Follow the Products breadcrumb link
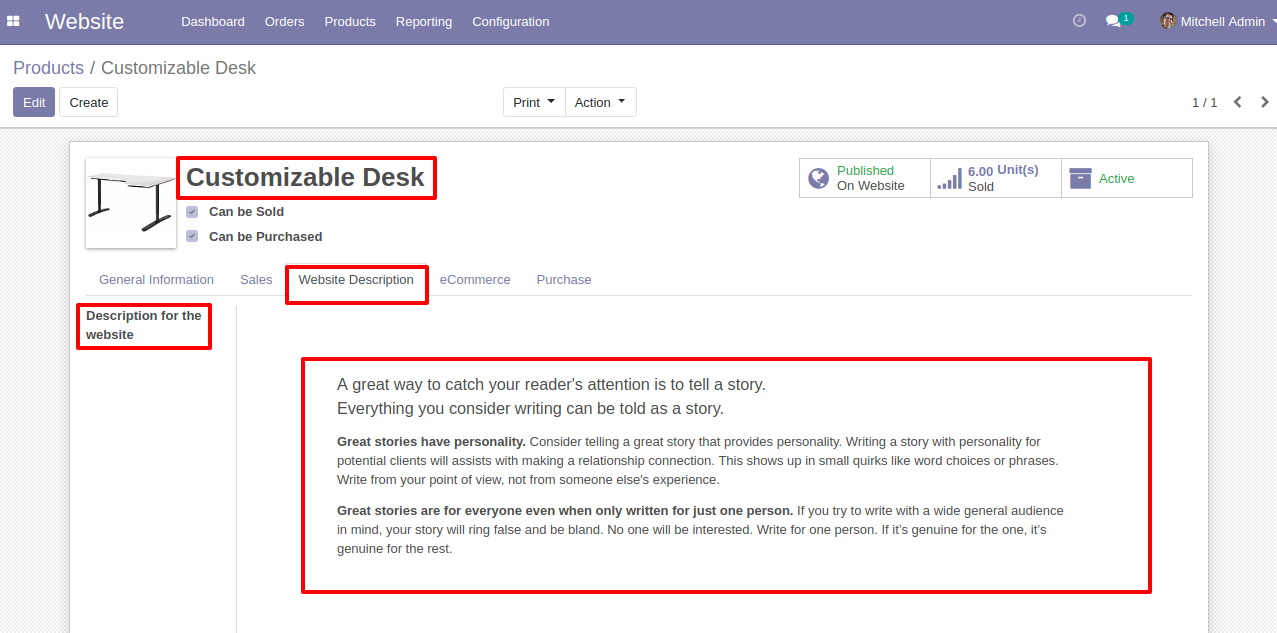Image resolution: width=1277 pixels, height=633 pixels. pos(48,68)
